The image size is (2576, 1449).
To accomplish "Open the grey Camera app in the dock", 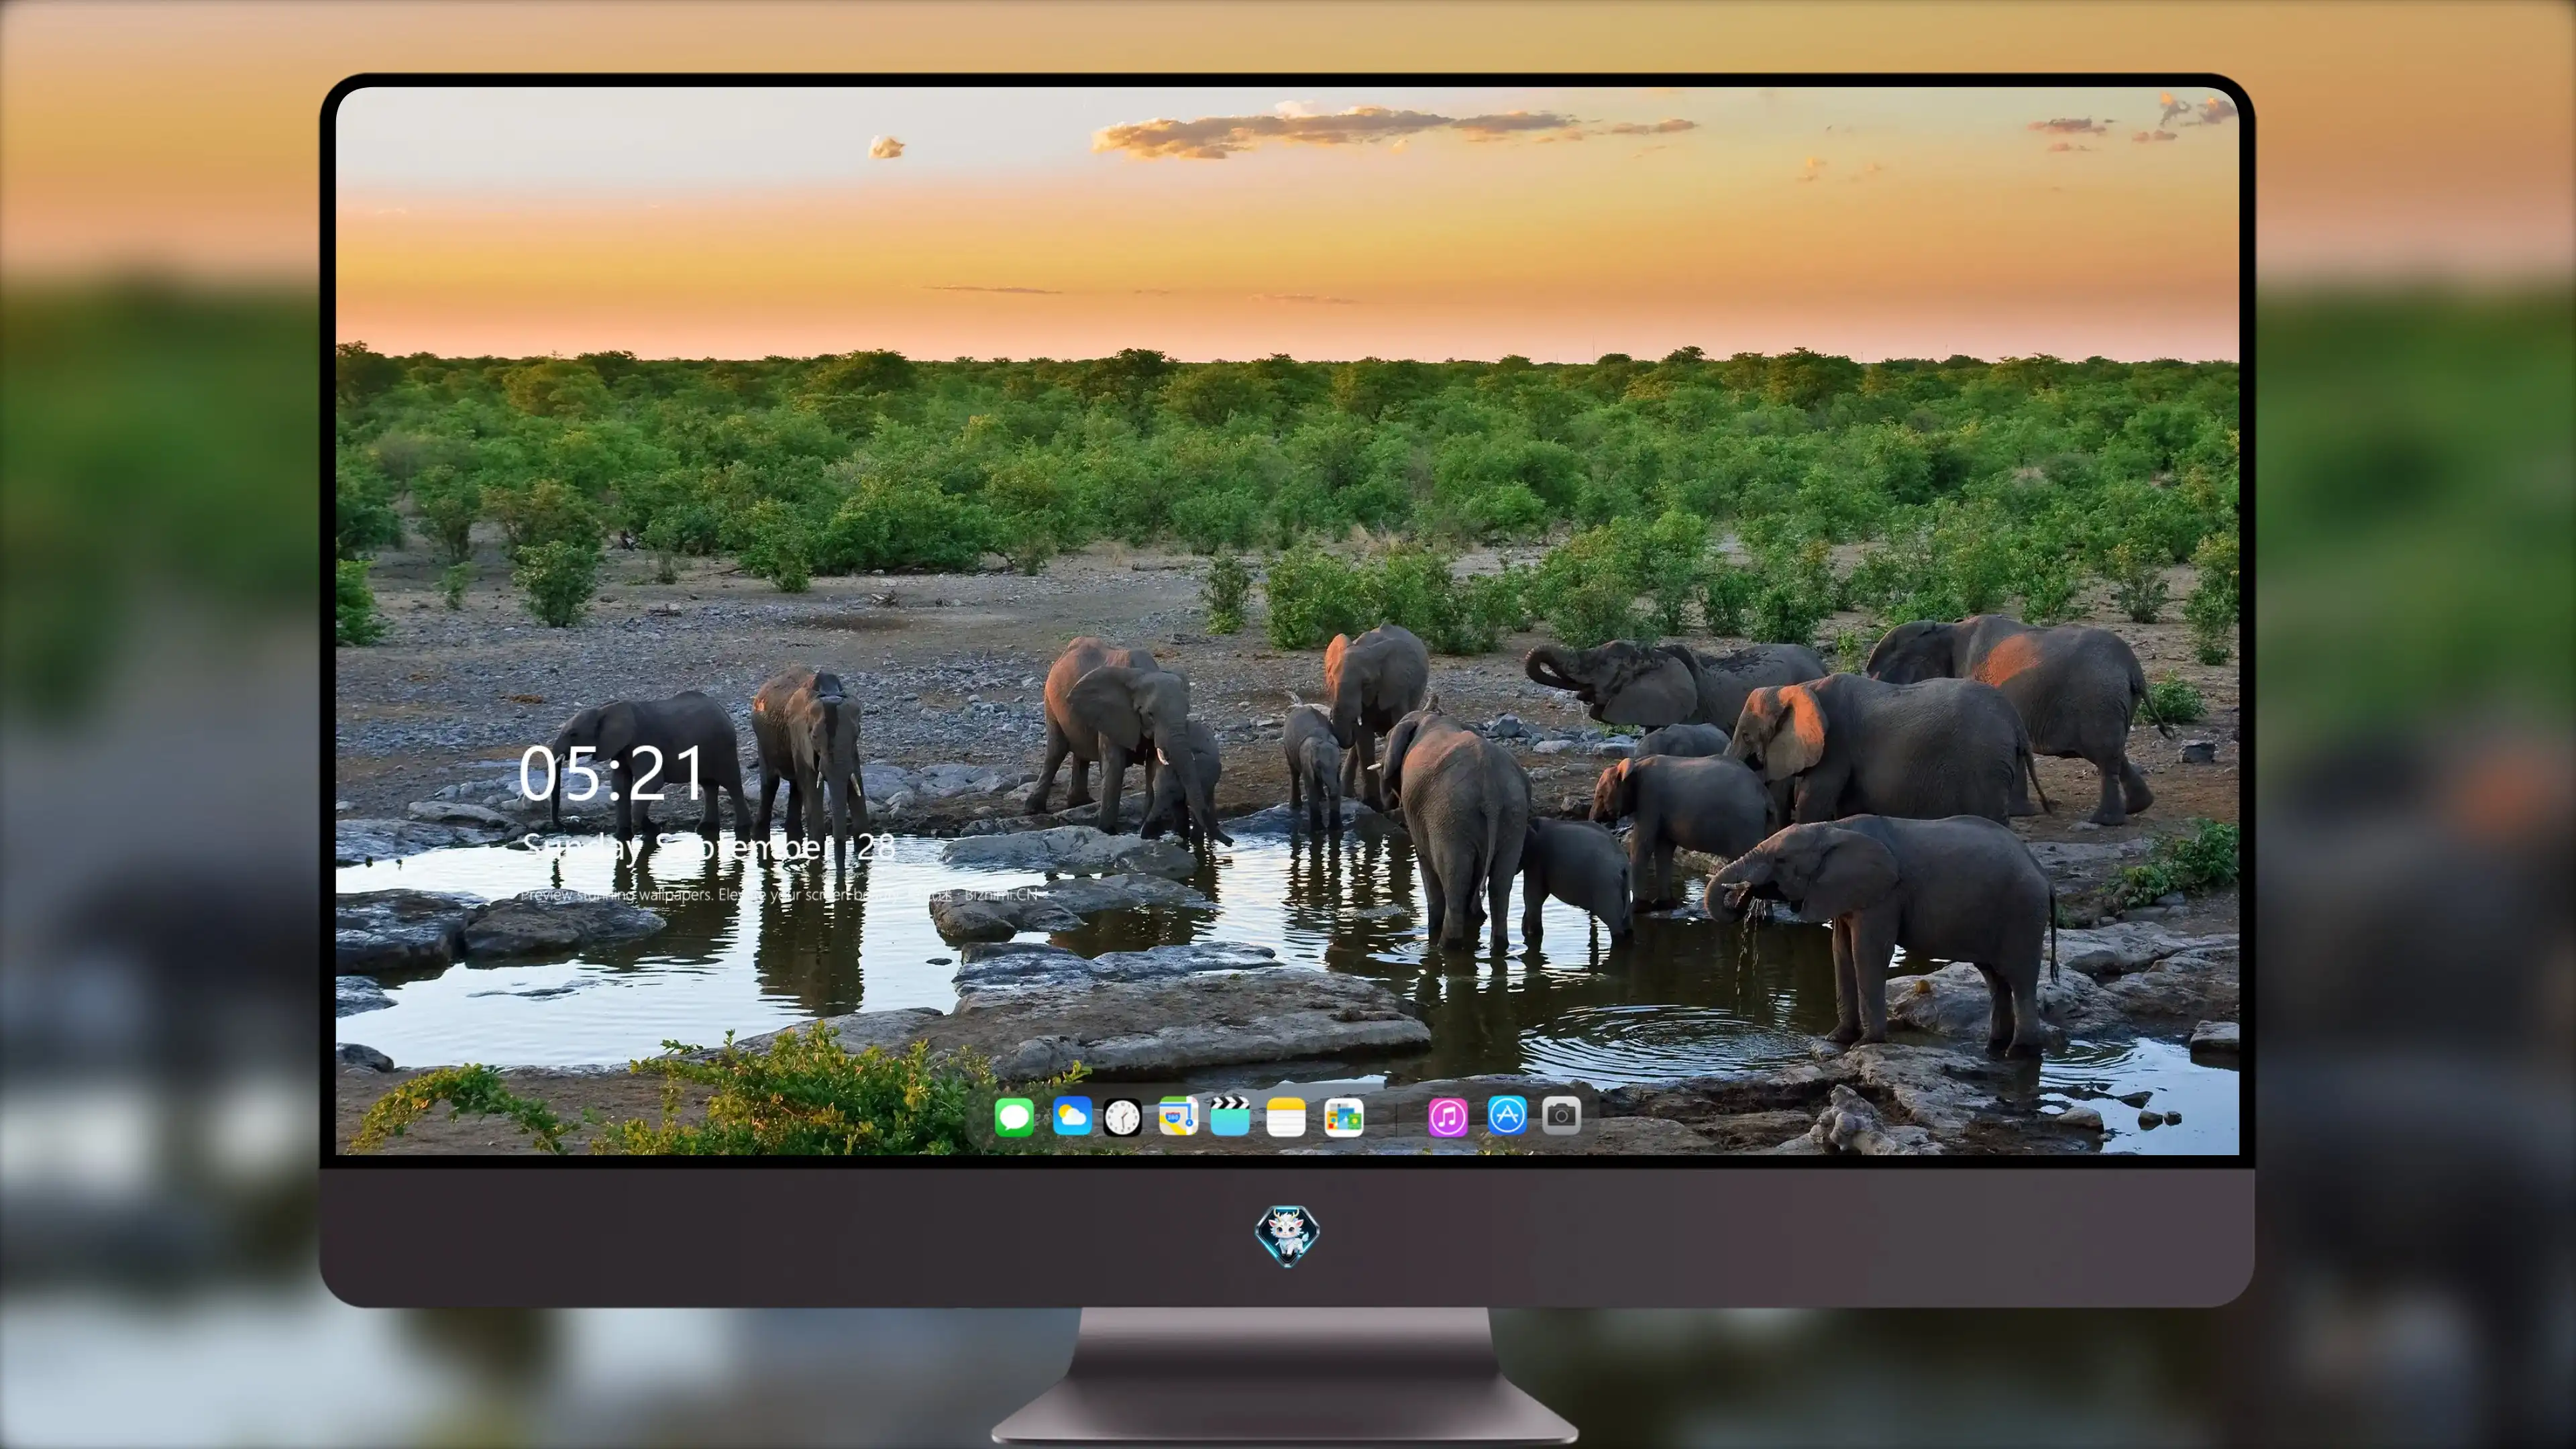I will [1561, 1115].
